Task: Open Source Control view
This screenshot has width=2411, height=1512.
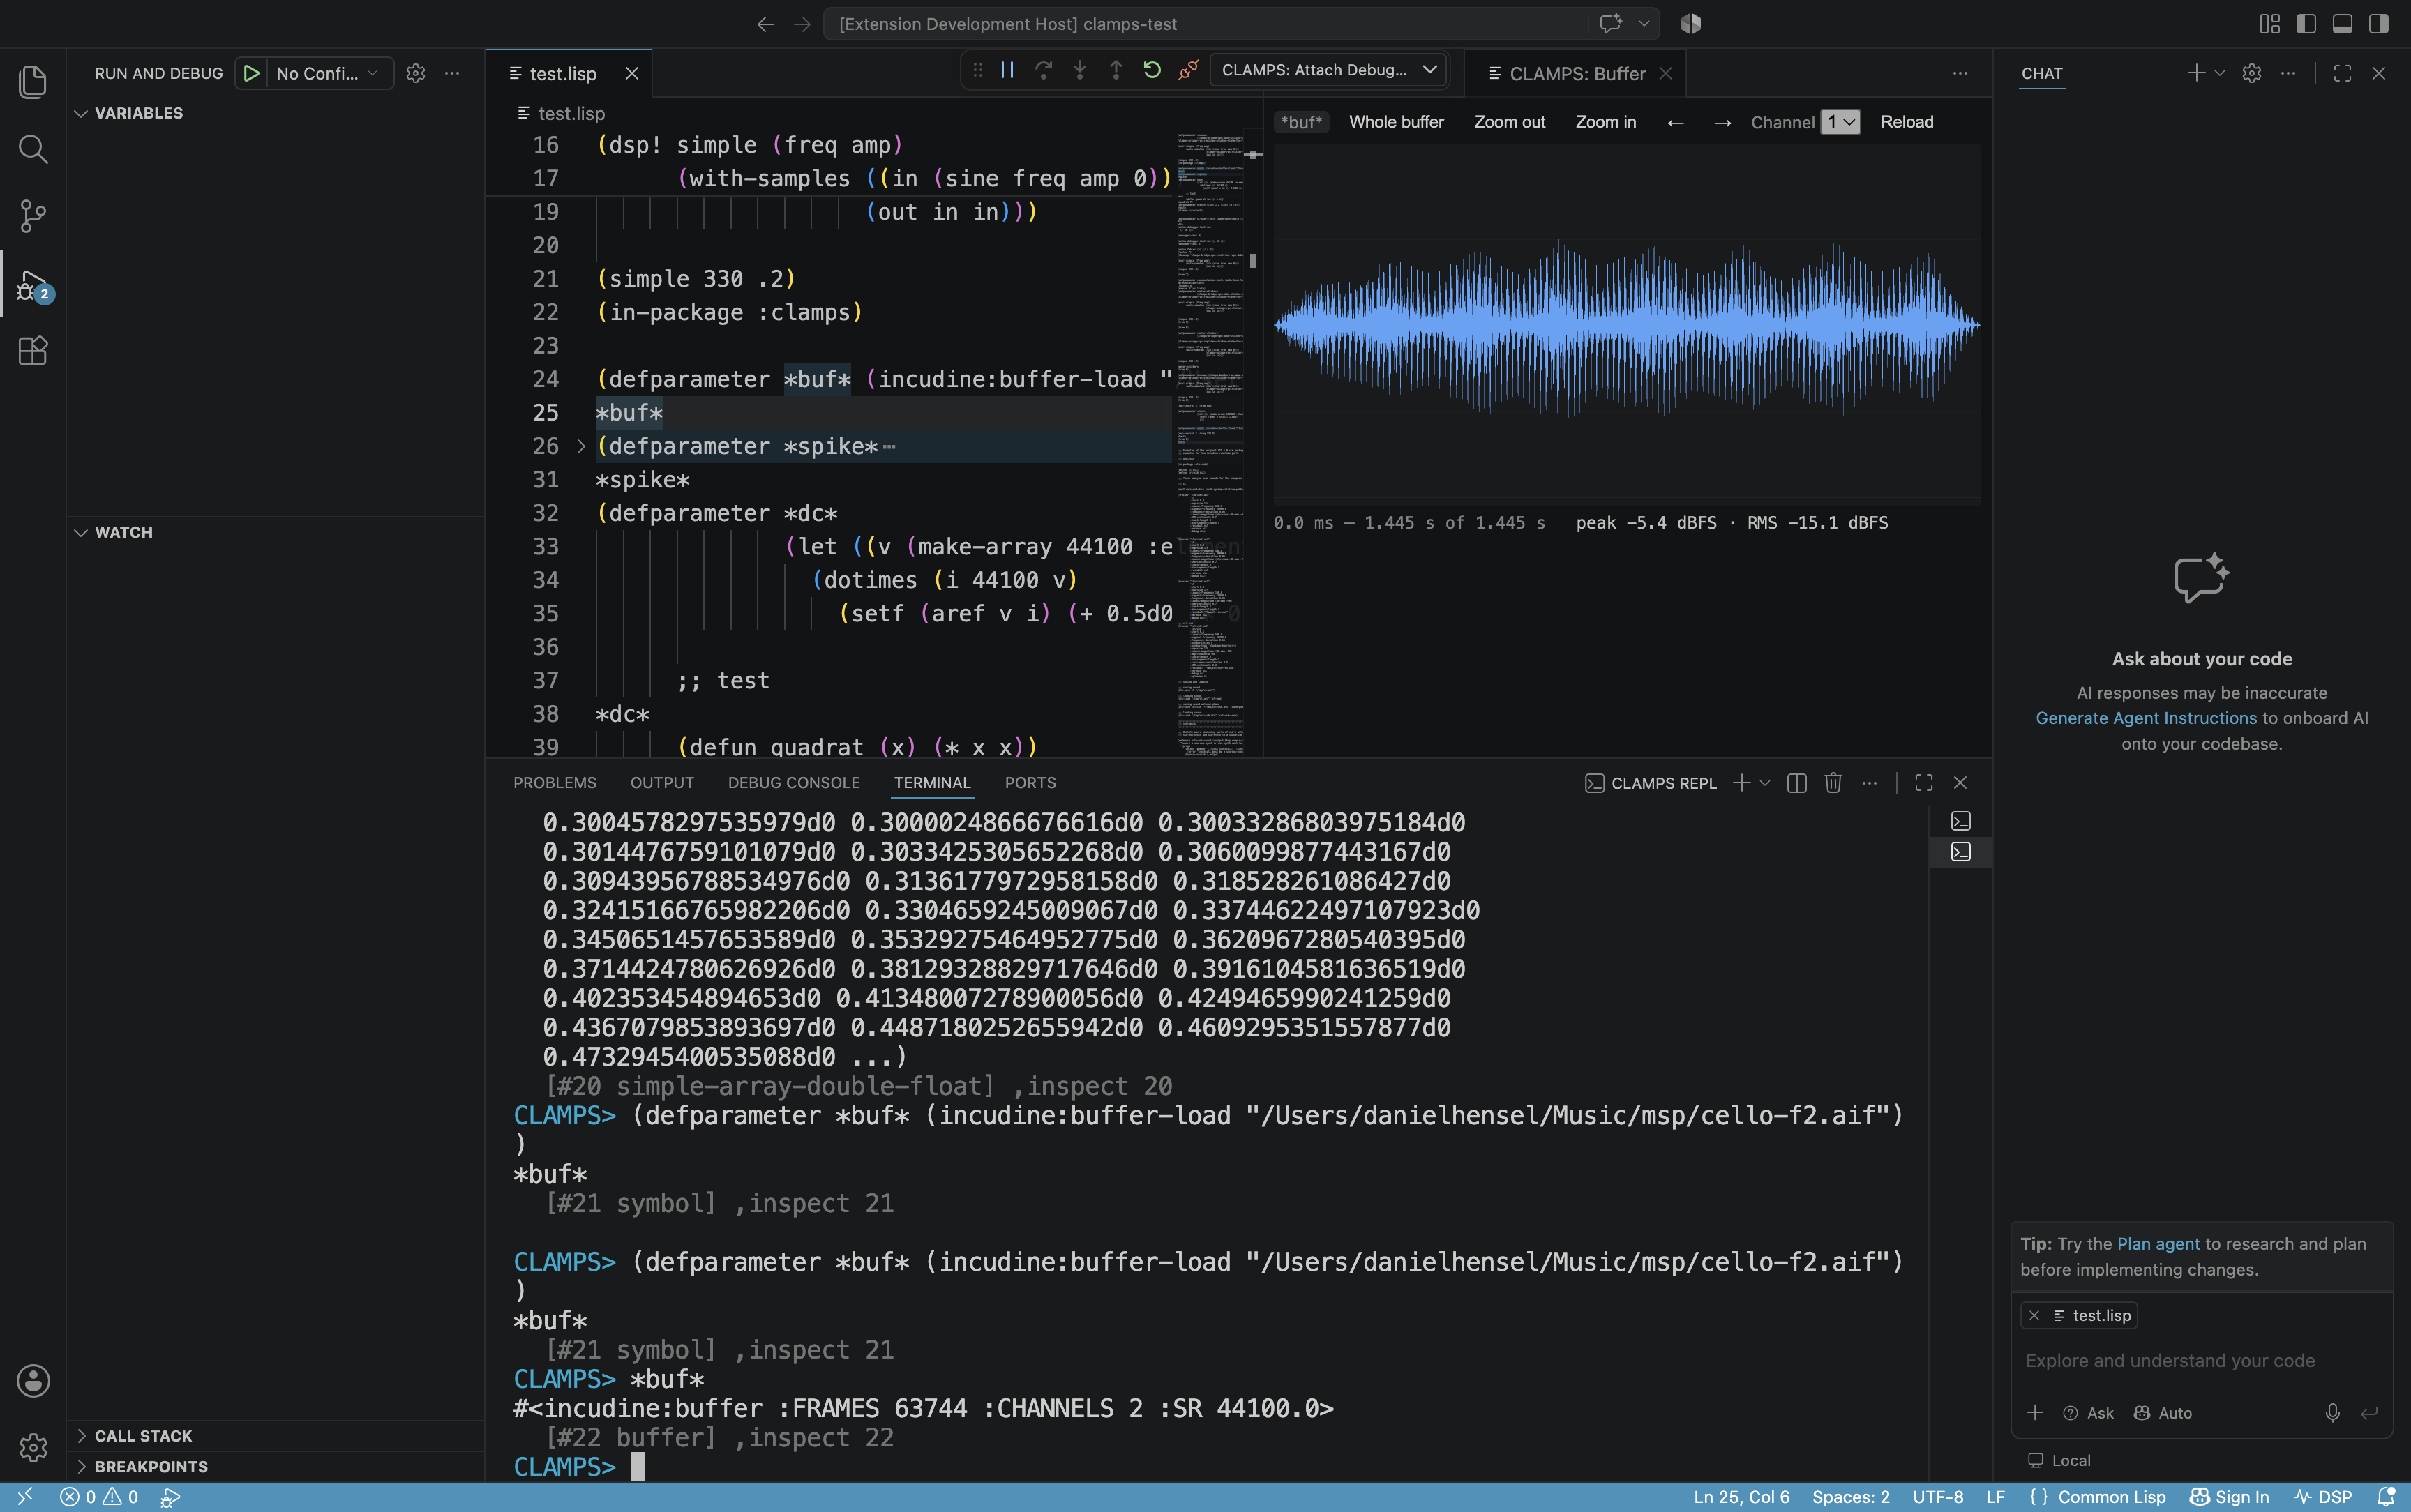Action: click(33, 216)
